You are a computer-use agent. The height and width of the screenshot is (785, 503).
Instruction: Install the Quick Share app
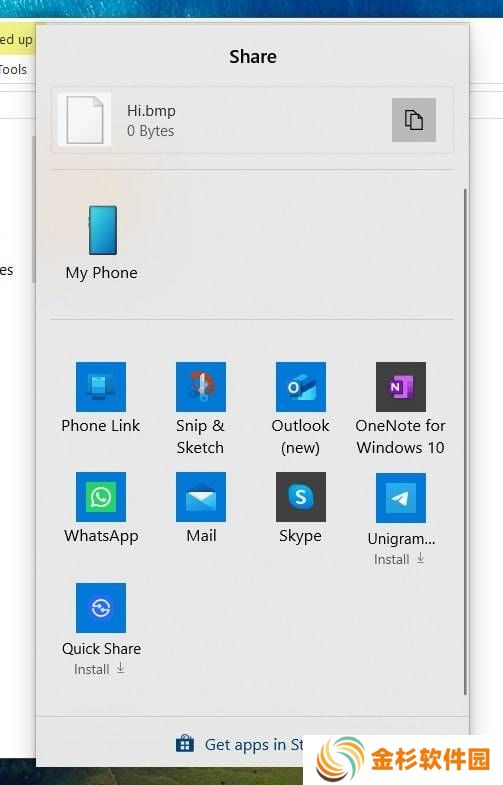coord(99,669)
